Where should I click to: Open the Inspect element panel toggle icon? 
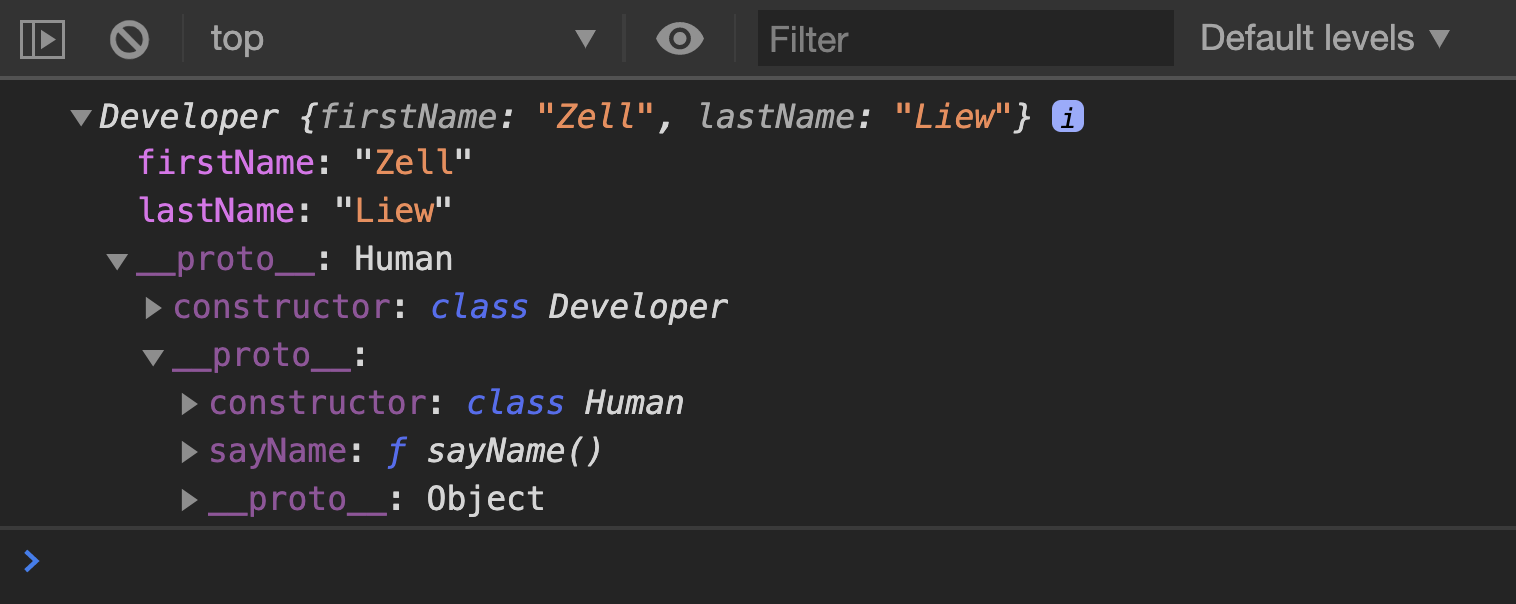(x=41, y=38)
